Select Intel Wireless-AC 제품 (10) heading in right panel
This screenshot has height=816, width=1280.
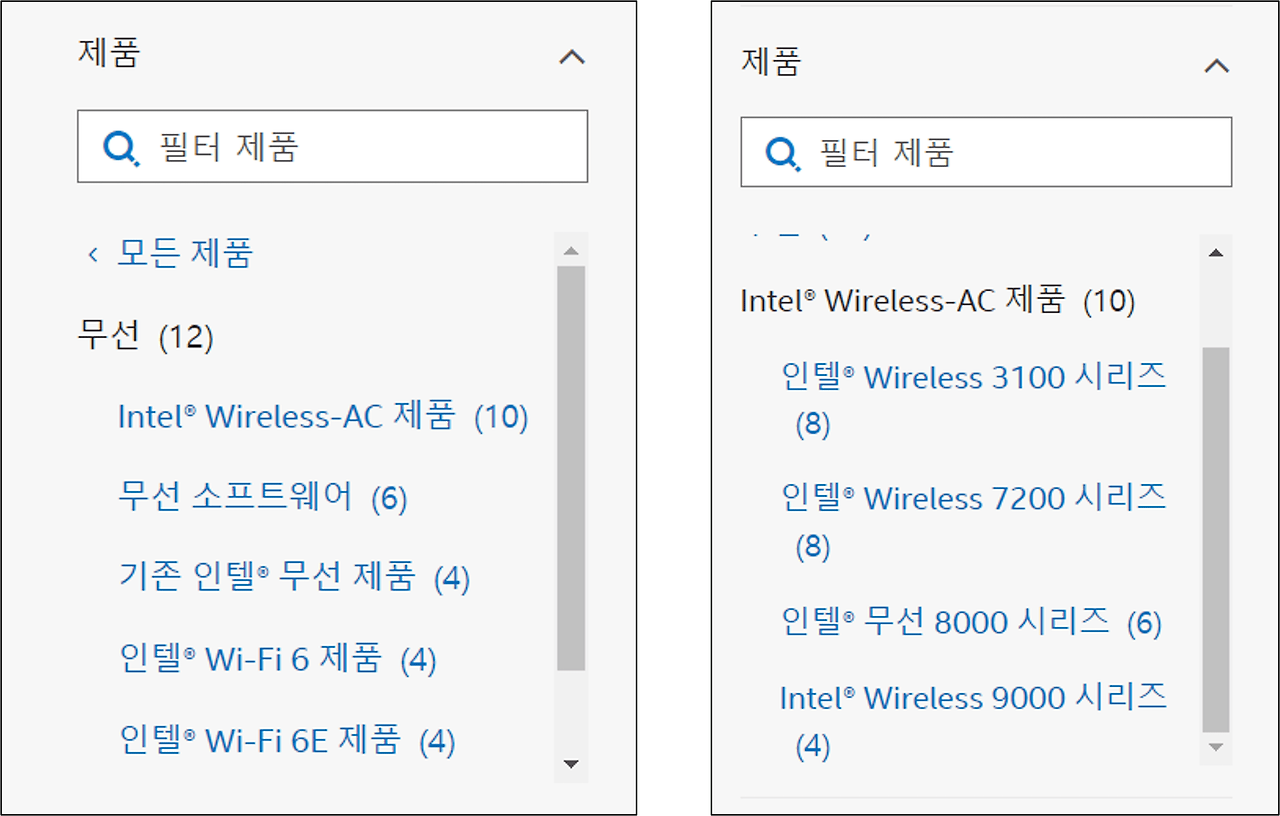(938, 300)
